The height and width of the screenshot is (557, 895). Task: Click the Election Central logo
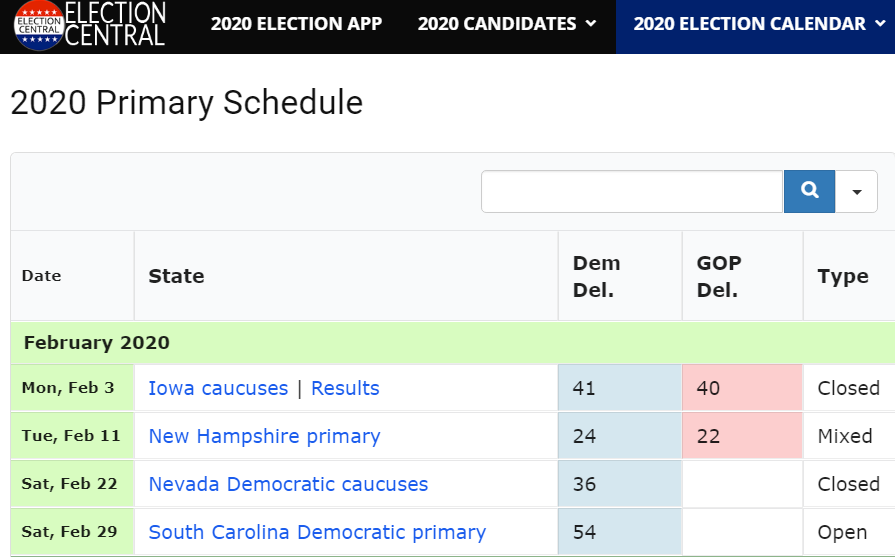90,25
